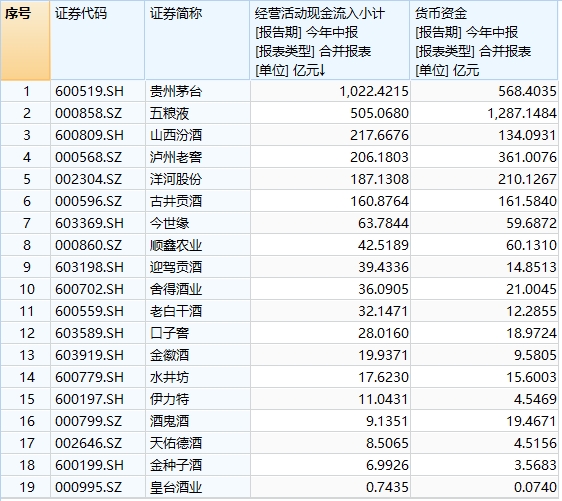Sort by 证券代码 column header
The image size is (562, 501).
coord(97,40)
